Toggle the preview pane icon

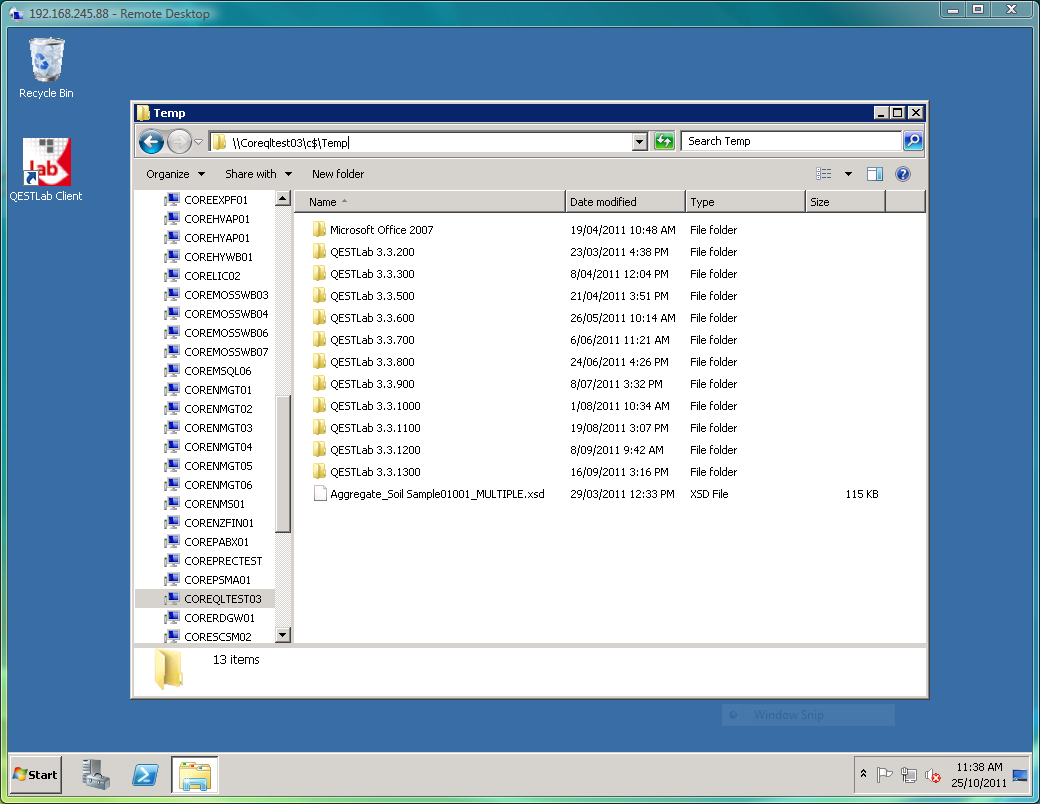[x=874, y=174]
